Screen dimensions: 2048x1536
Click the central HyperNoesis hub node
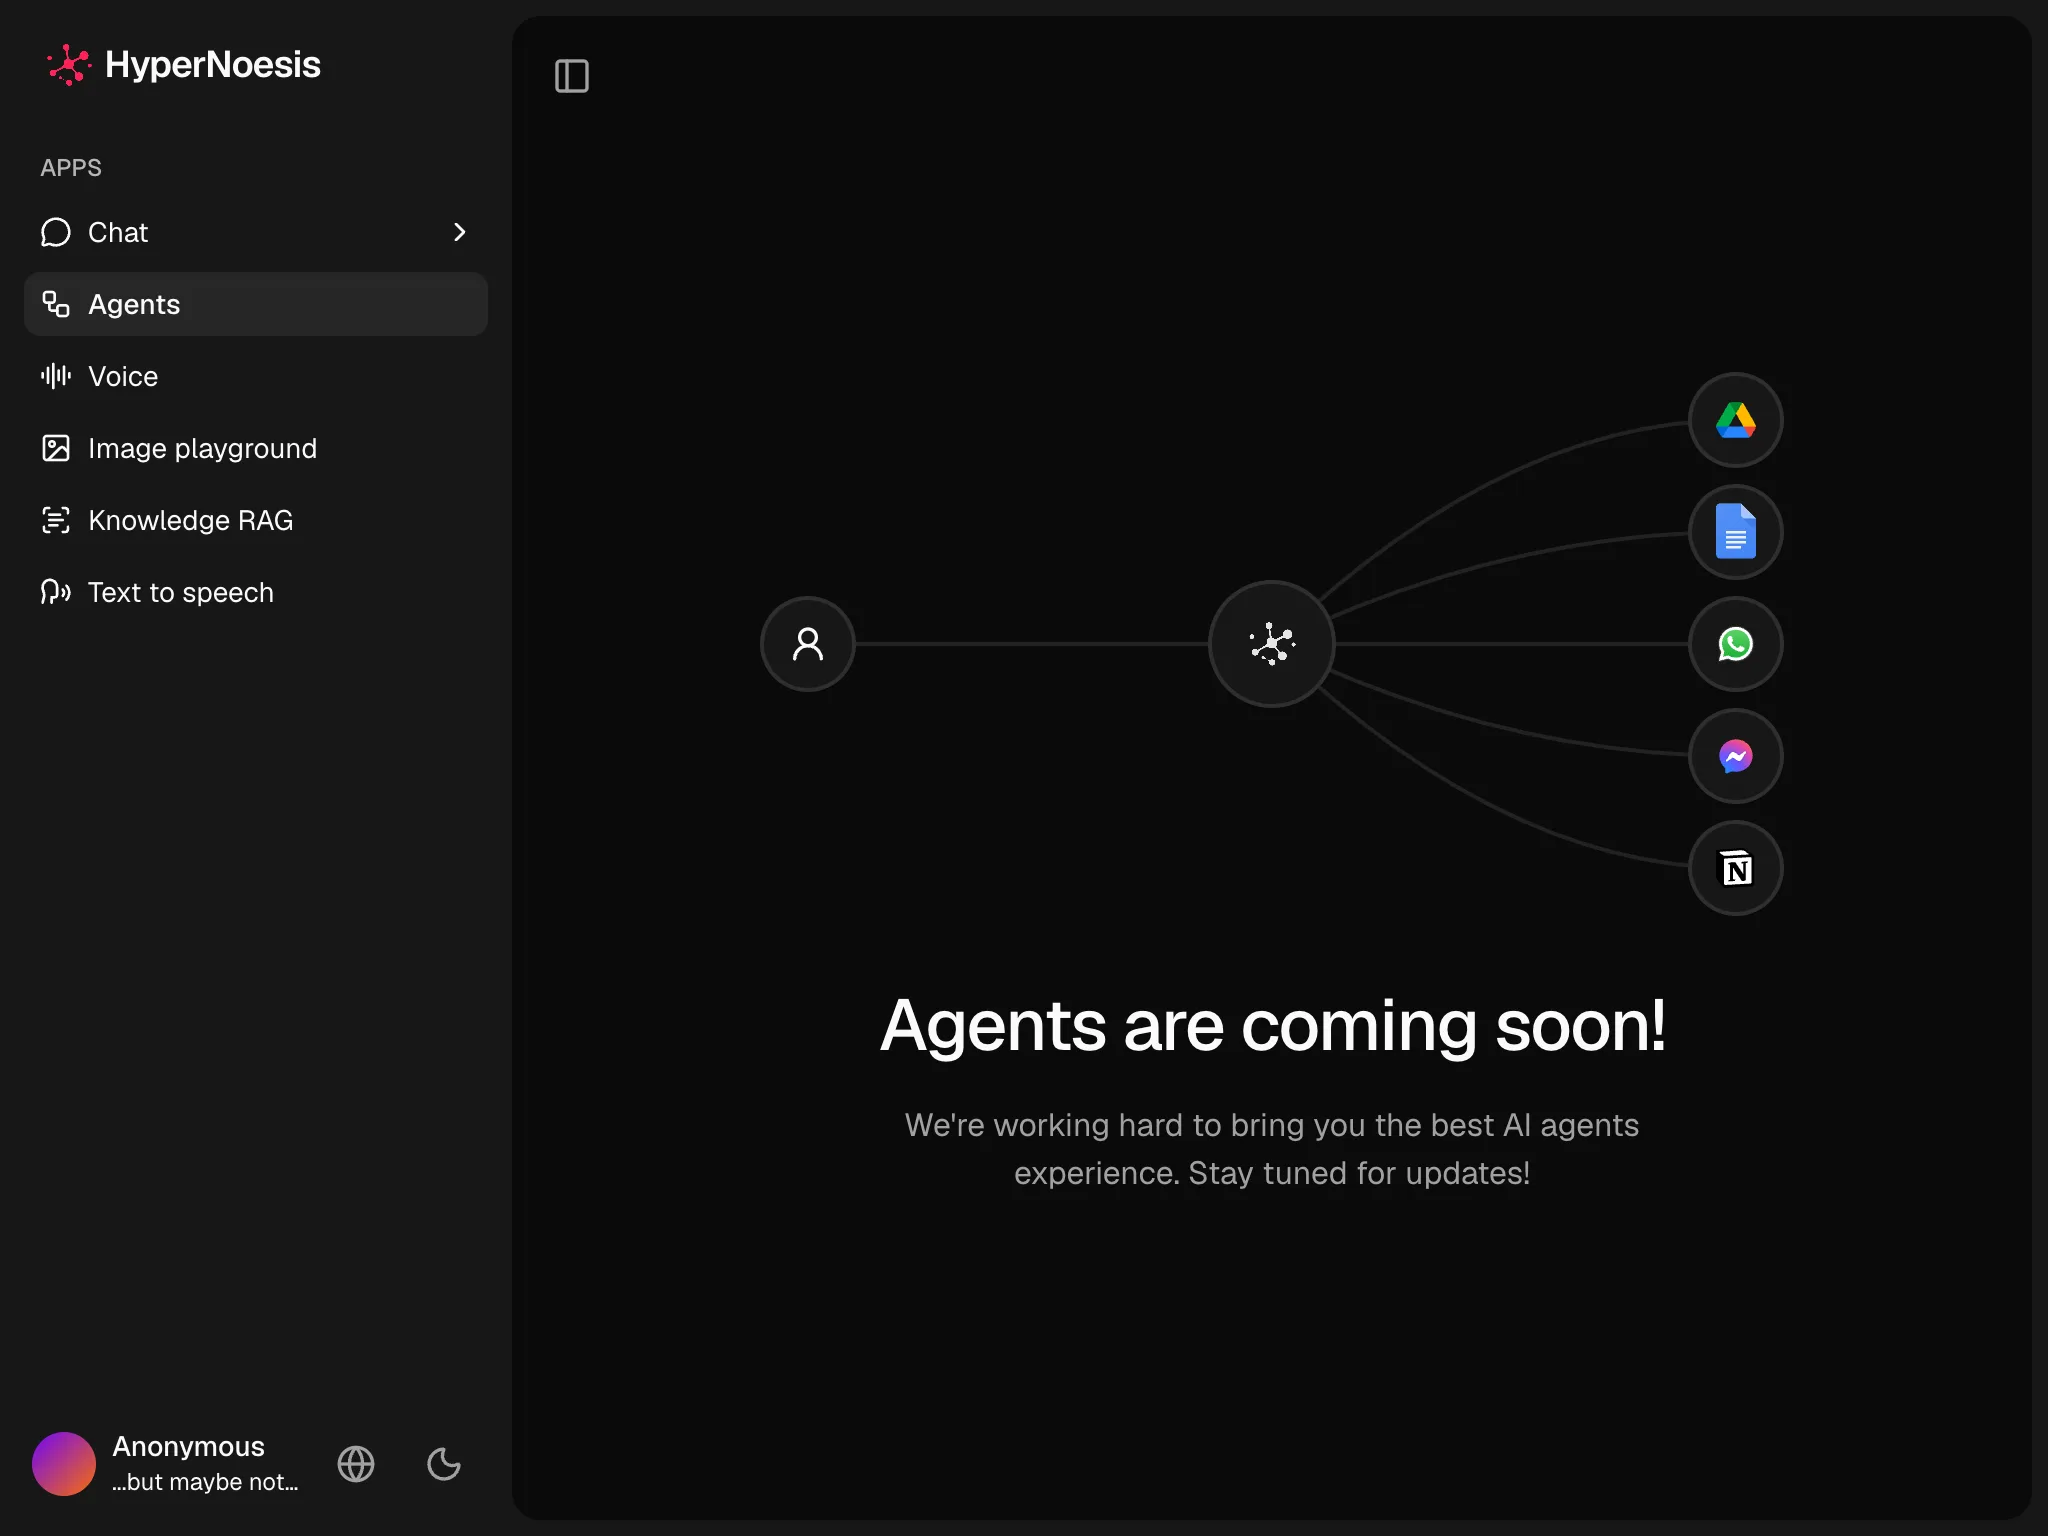1272,644
